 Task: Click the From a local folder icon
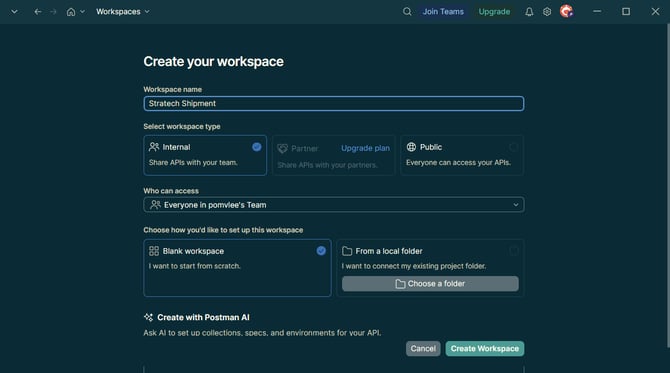tap(347, 251)
